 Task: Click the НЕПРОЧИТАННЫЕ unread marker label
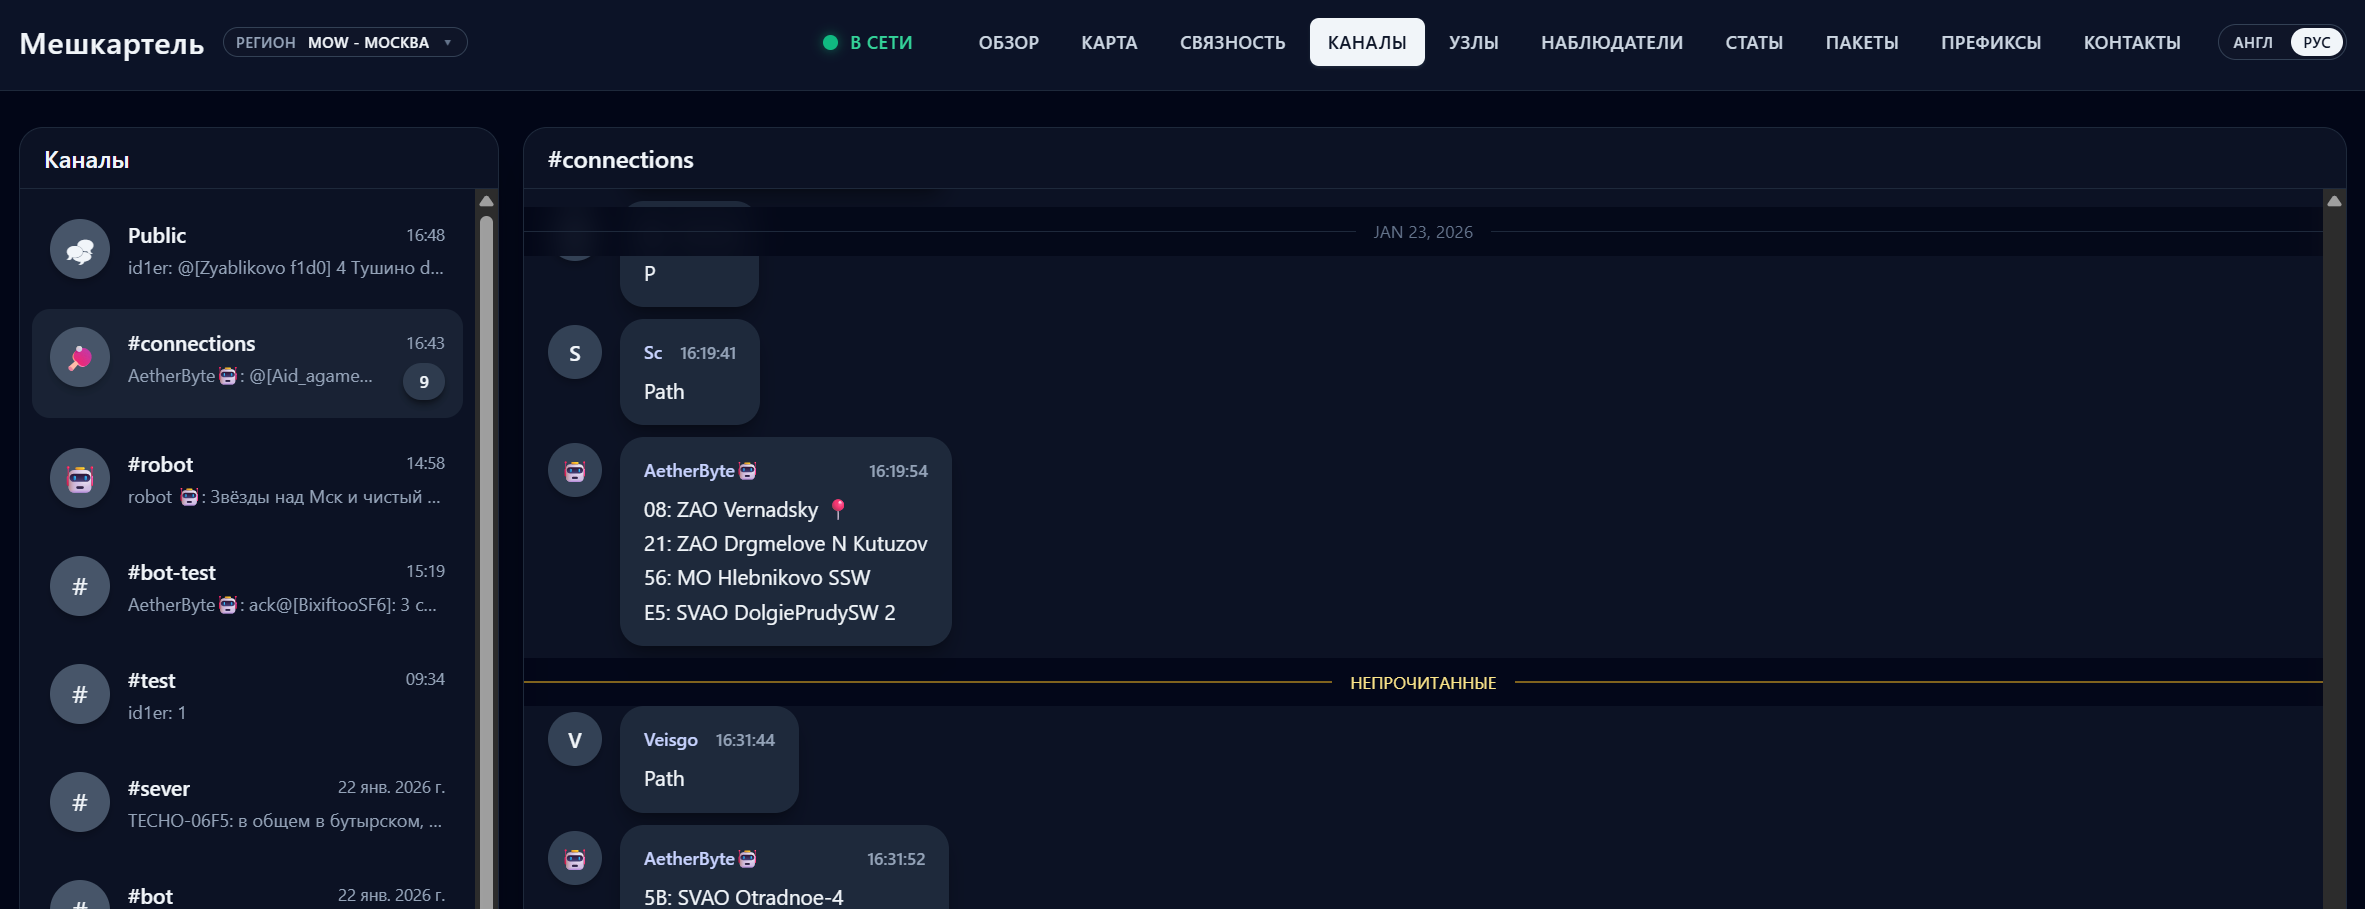pos(1422,683)
